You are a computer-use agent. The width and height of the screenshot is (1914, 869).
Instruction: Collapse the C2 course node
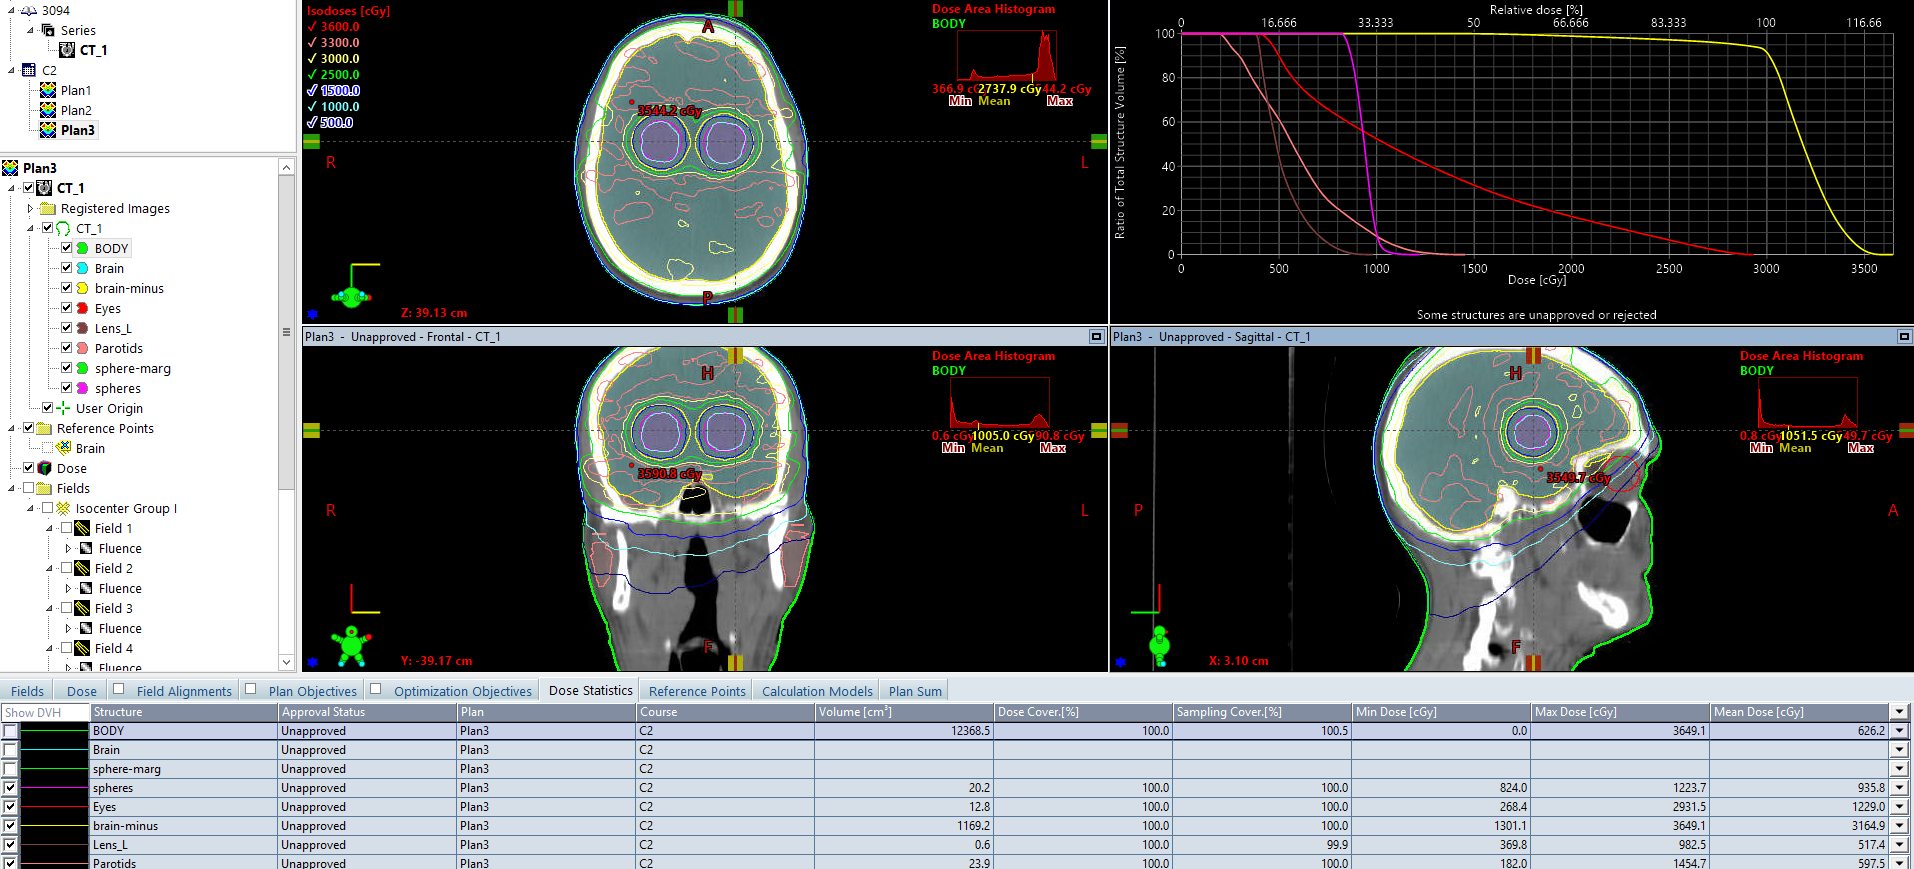pyautogui.click(x=12, y=70)
